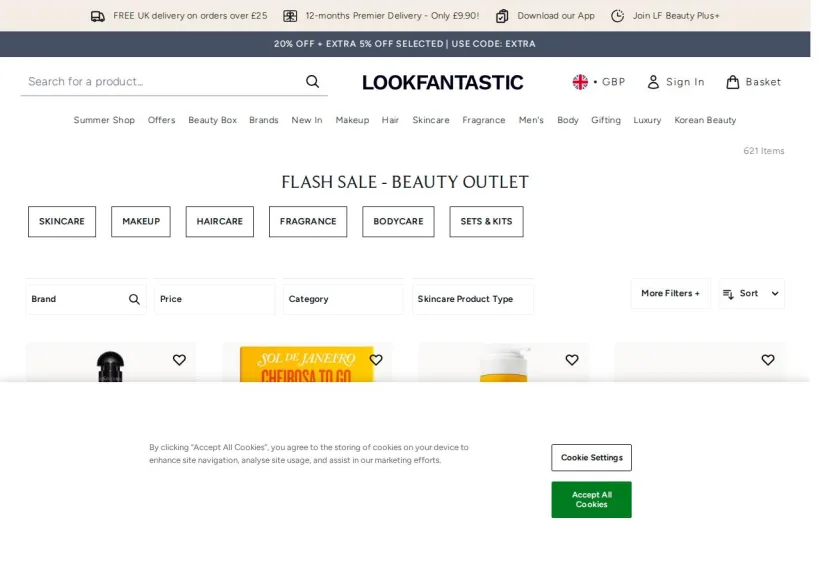Open Cookie Settings
Image resolution: width=820 pixels, height=577 pixels.
pyautogui.click(x=591, y=458)
